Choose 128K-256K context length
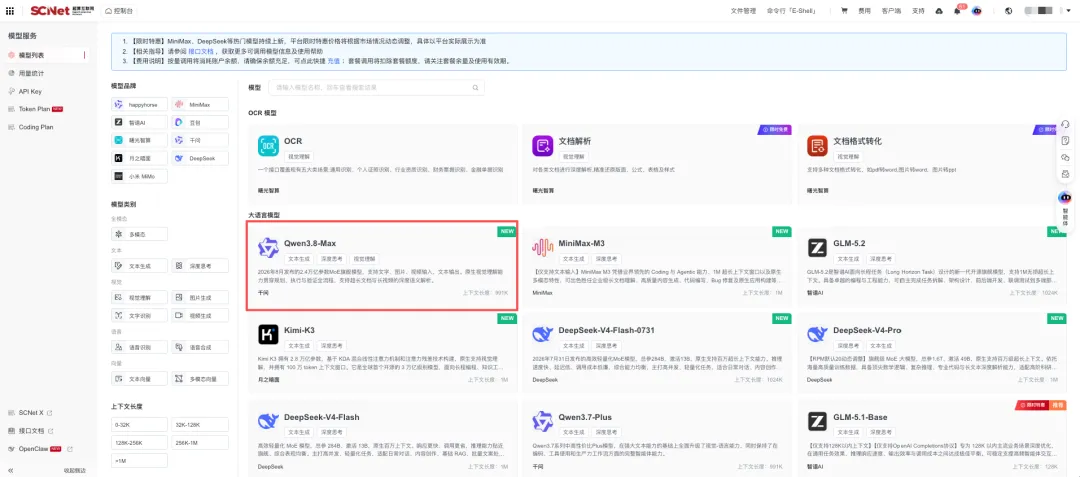This screenshot has width=1080, height=477. pyautogui.click(x=139, y=443)
